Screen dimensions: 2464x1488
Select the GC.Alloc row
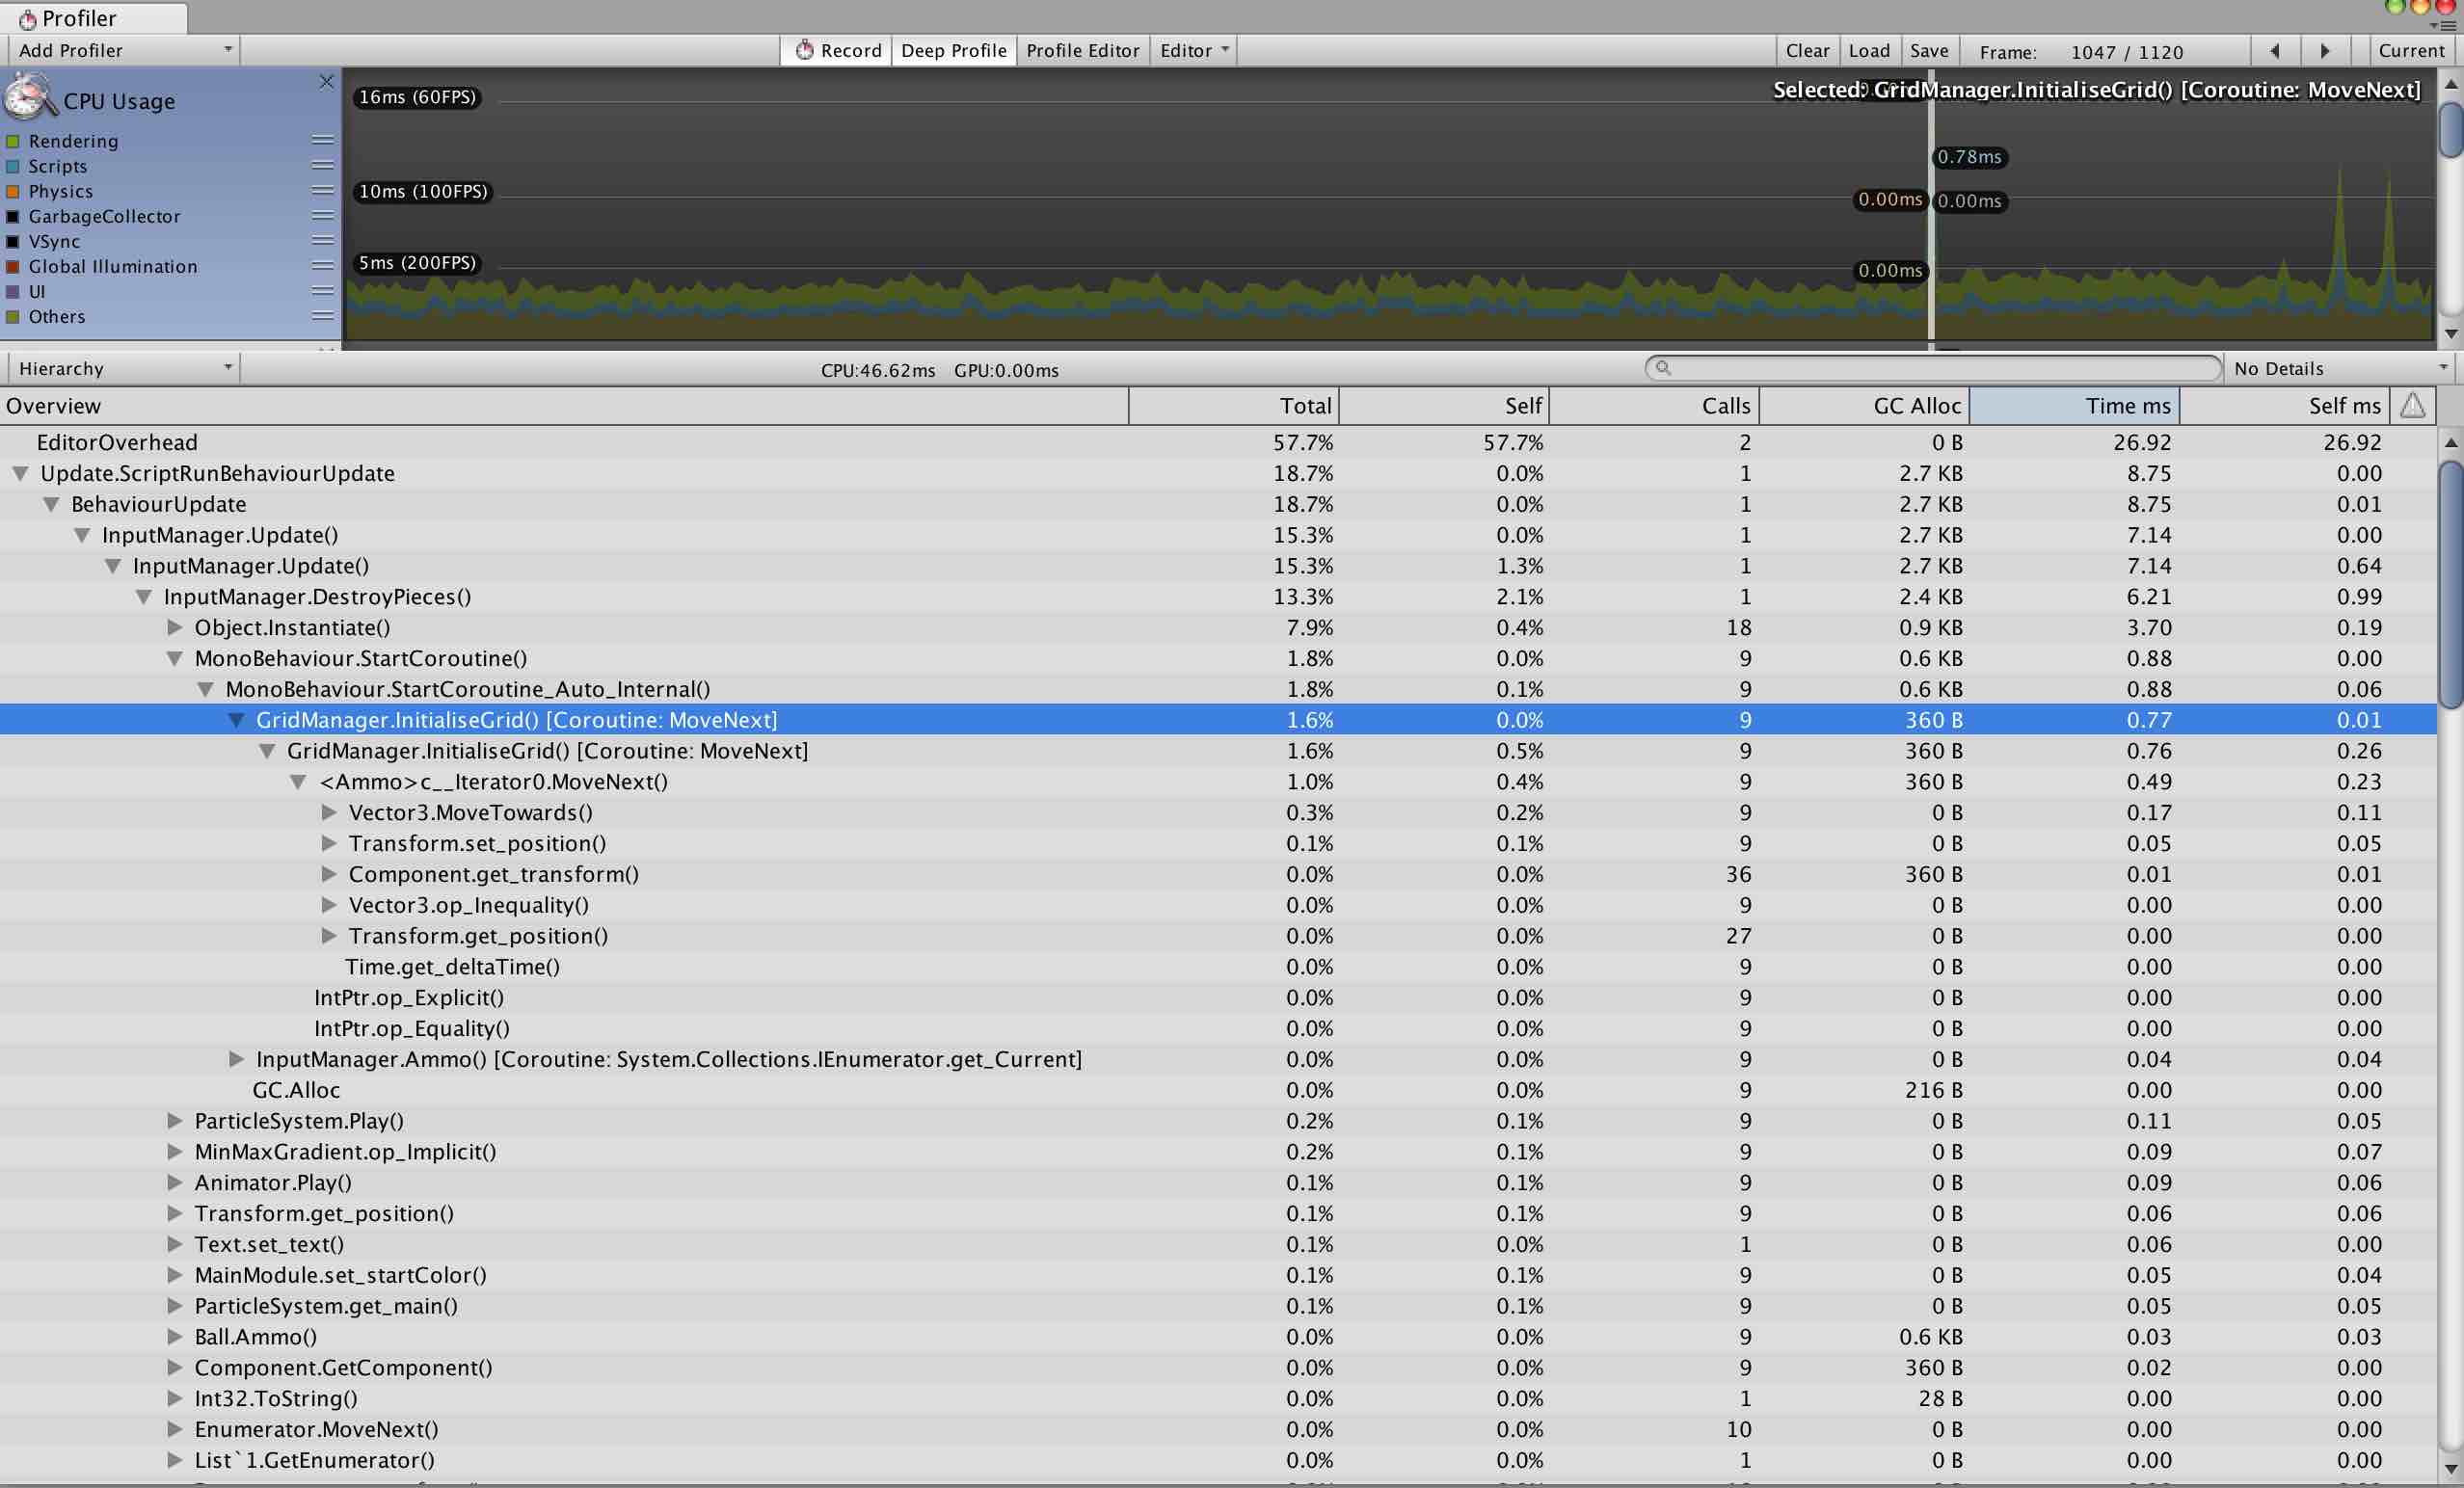[x=1218, y=1090]
